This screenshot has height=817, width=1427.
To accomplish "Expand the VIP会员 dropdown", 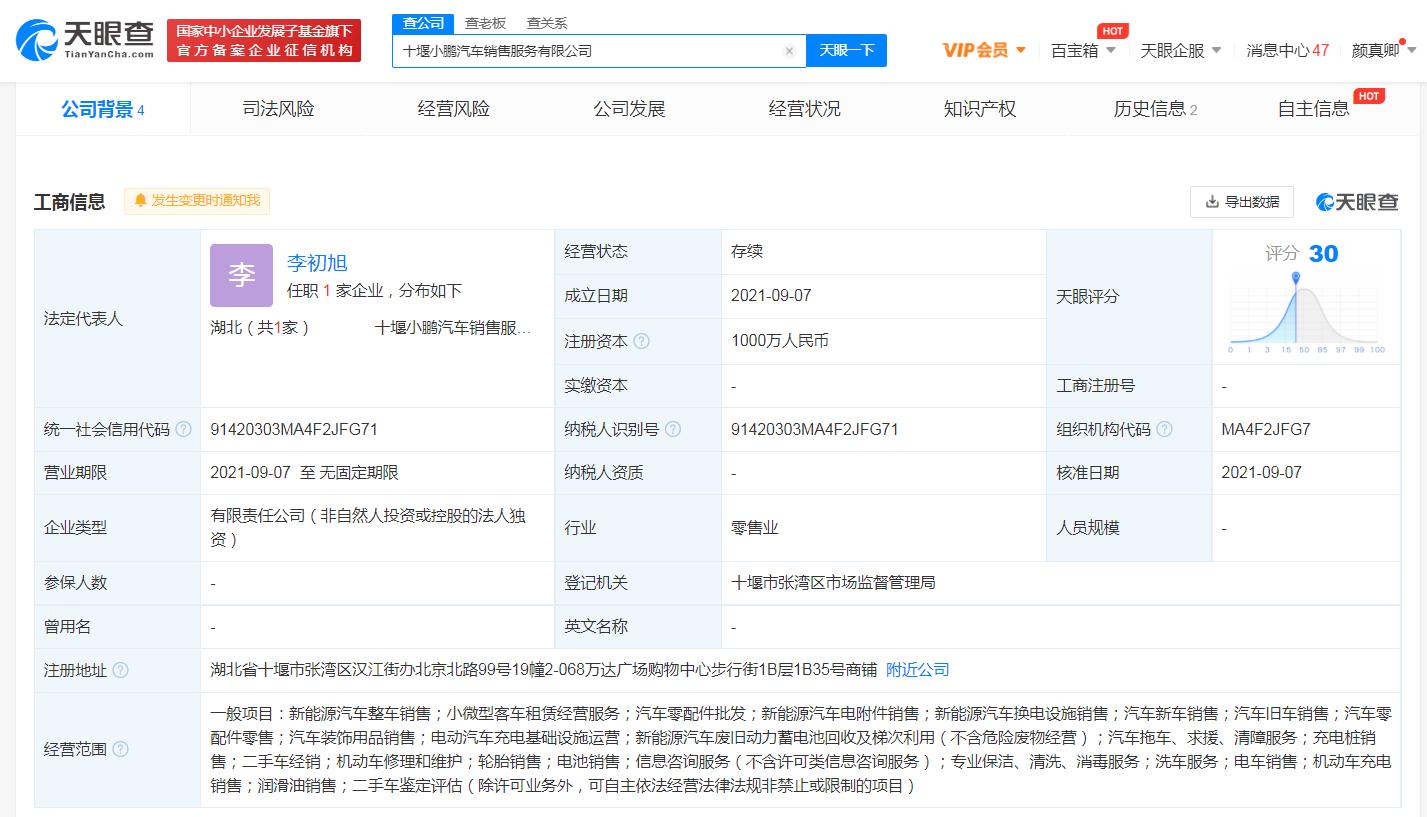I will 984,50.
